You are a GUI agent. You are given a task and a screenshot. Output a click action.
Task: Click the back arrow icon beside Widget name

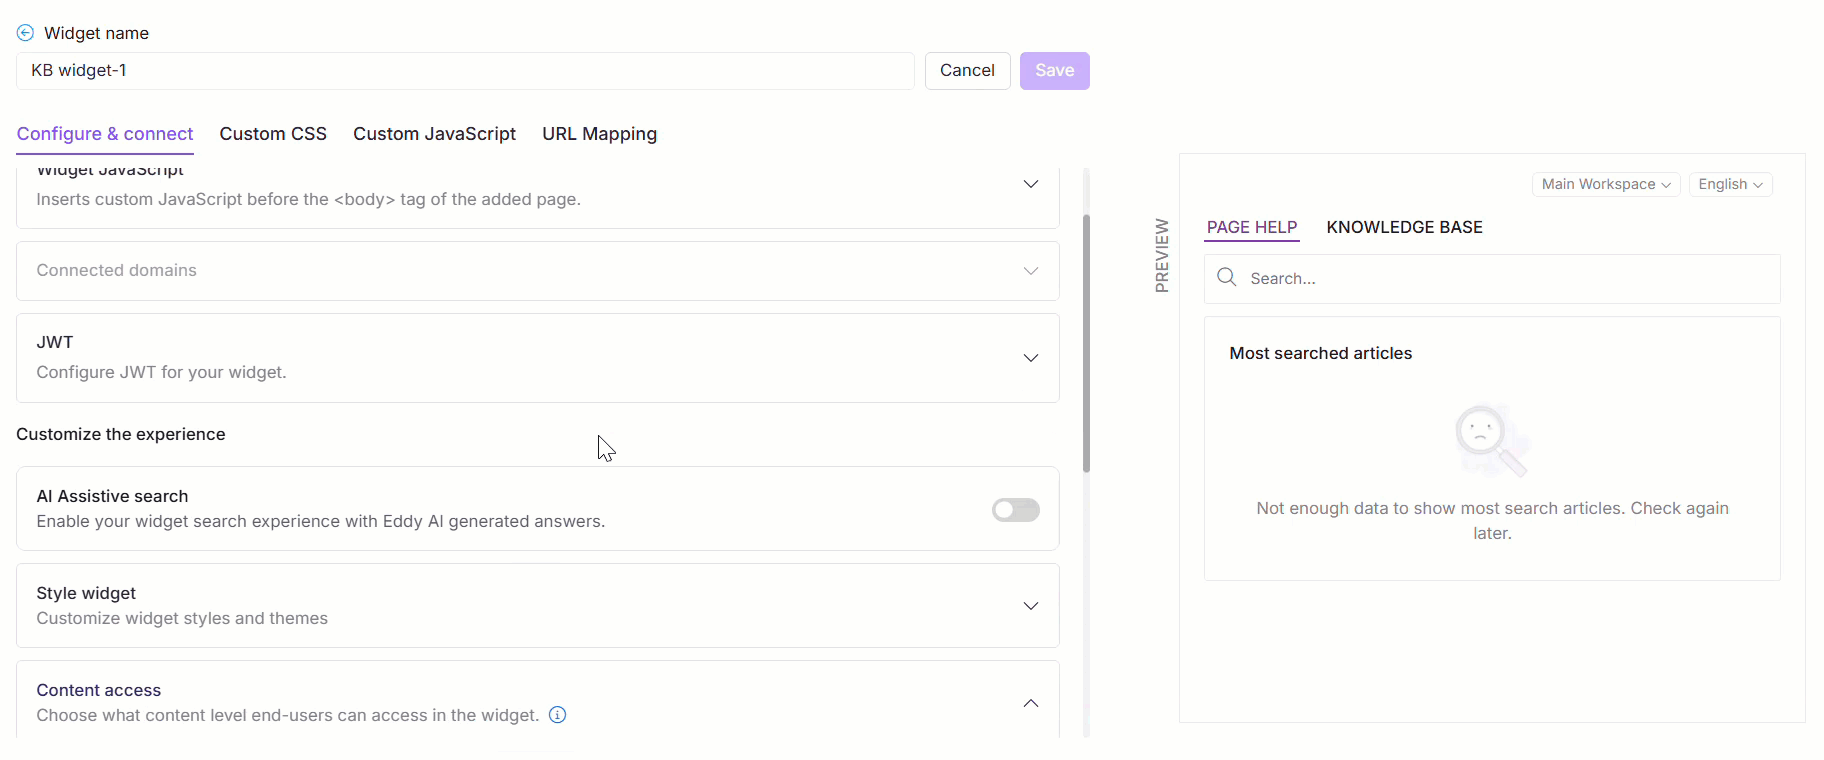point(25,33)
